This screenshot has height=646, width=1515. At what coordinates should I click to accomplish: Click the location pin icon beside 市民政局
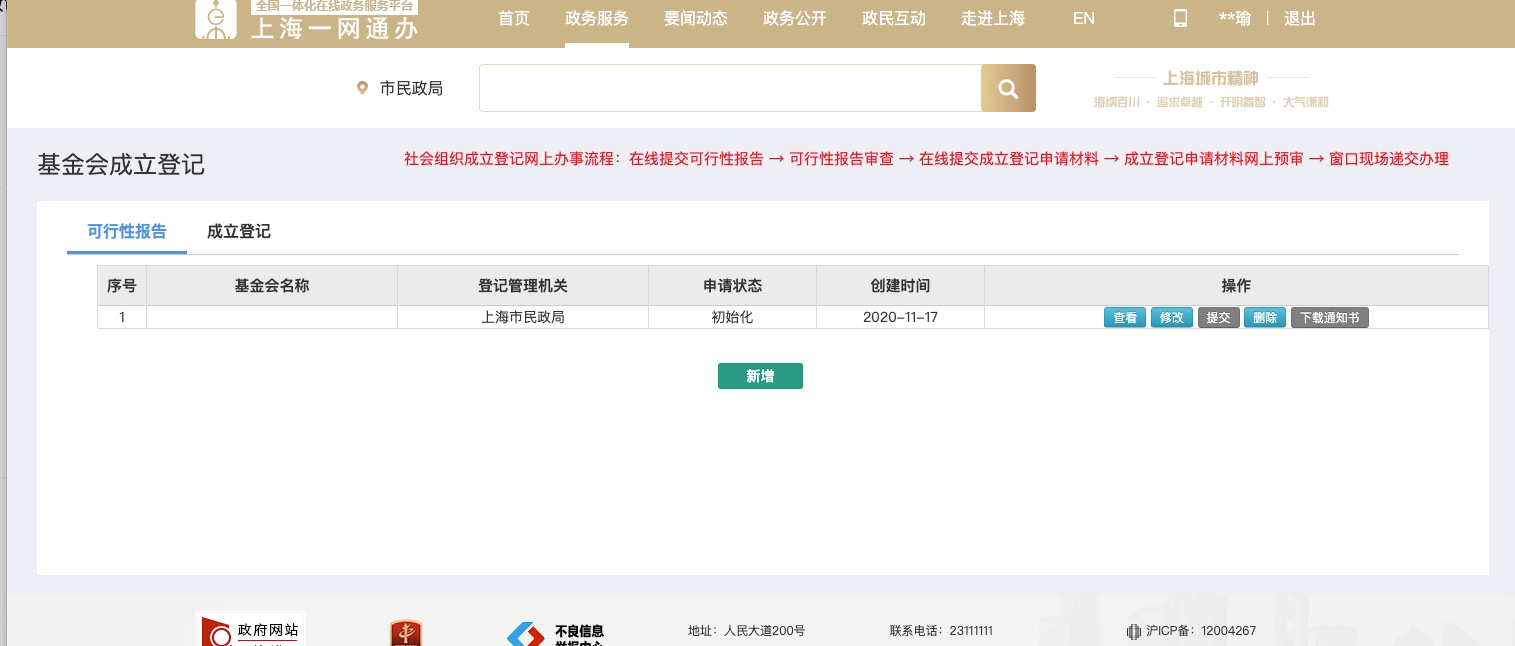(362, 88)
